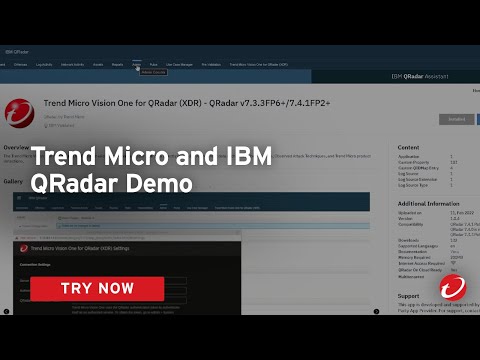Go to the Assets tab

pos(98,64)
